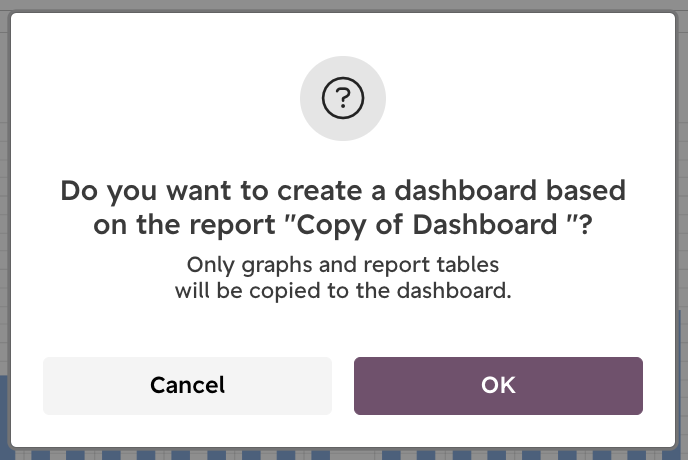The height and width of the screenshot is (460, 688).
Task: Click the dimmed background at bottom-right corner
Action: coord(682,454)
